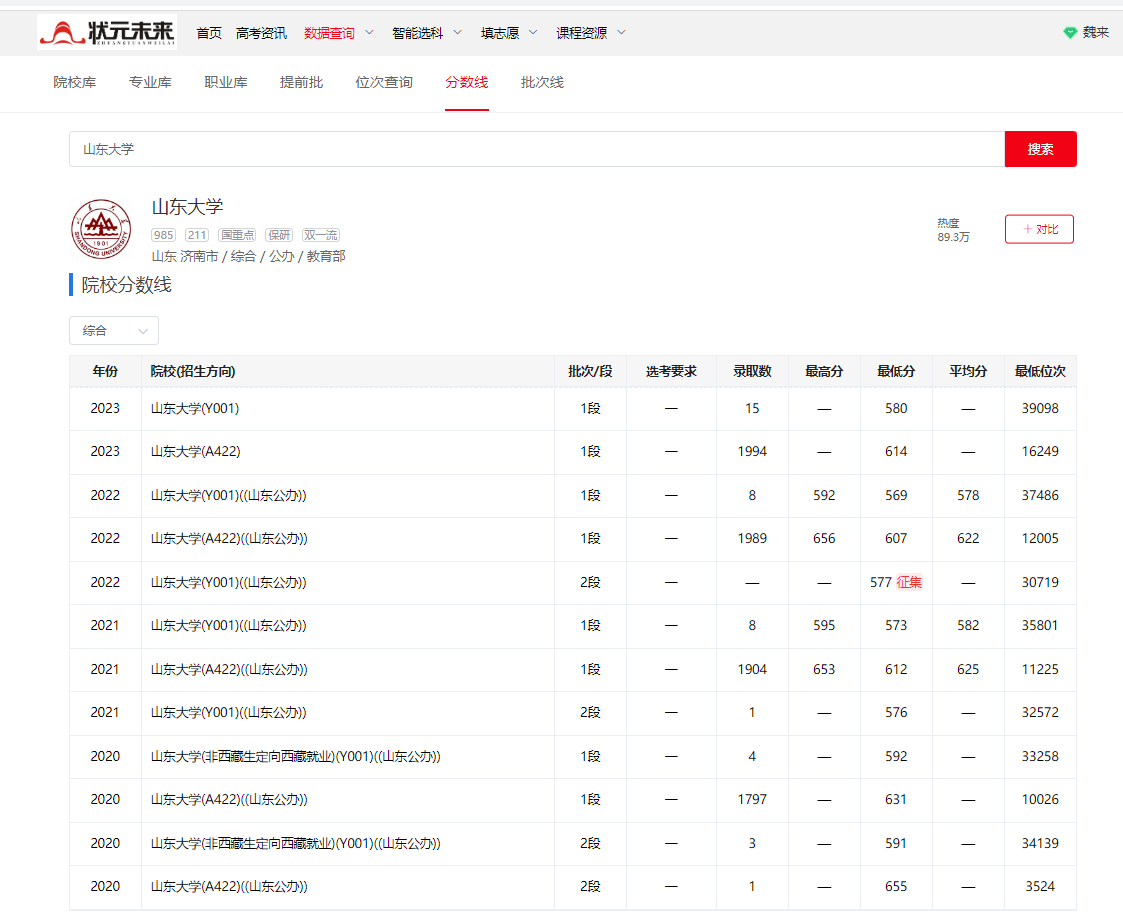Expand the 课程资源 menu chevron

622,32
